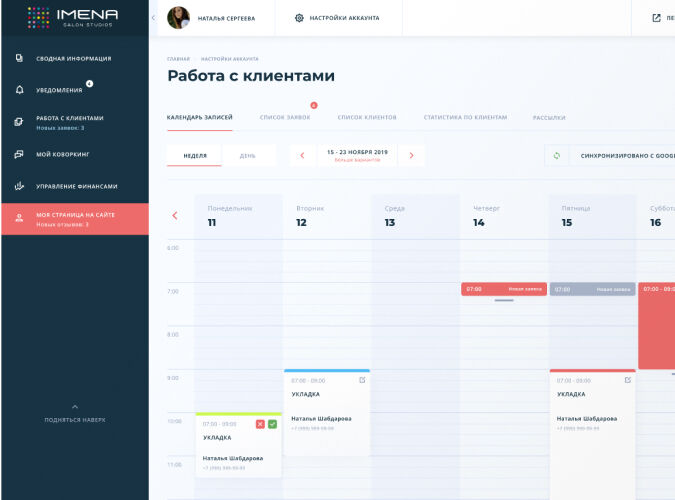Select Saturday 16 column header
The height and width of the screenshot is (500, 675).
pyautogui.click(x=656, y=217)
